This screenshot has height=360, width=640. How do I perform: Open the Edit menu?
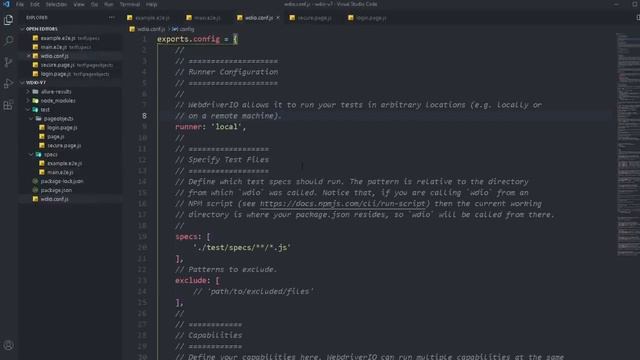pyautogui.click(x=35, y=4)
